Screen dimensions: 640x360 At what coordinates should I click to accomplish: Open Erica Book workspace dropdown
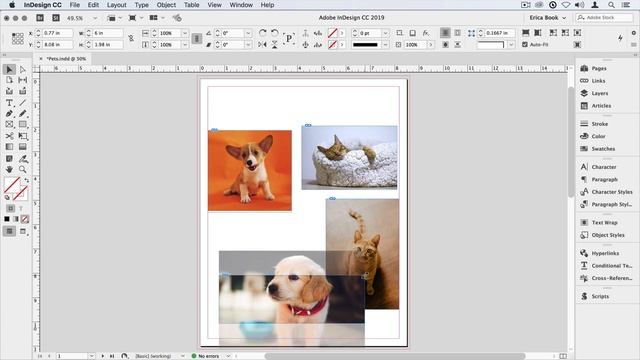point(548,18)
